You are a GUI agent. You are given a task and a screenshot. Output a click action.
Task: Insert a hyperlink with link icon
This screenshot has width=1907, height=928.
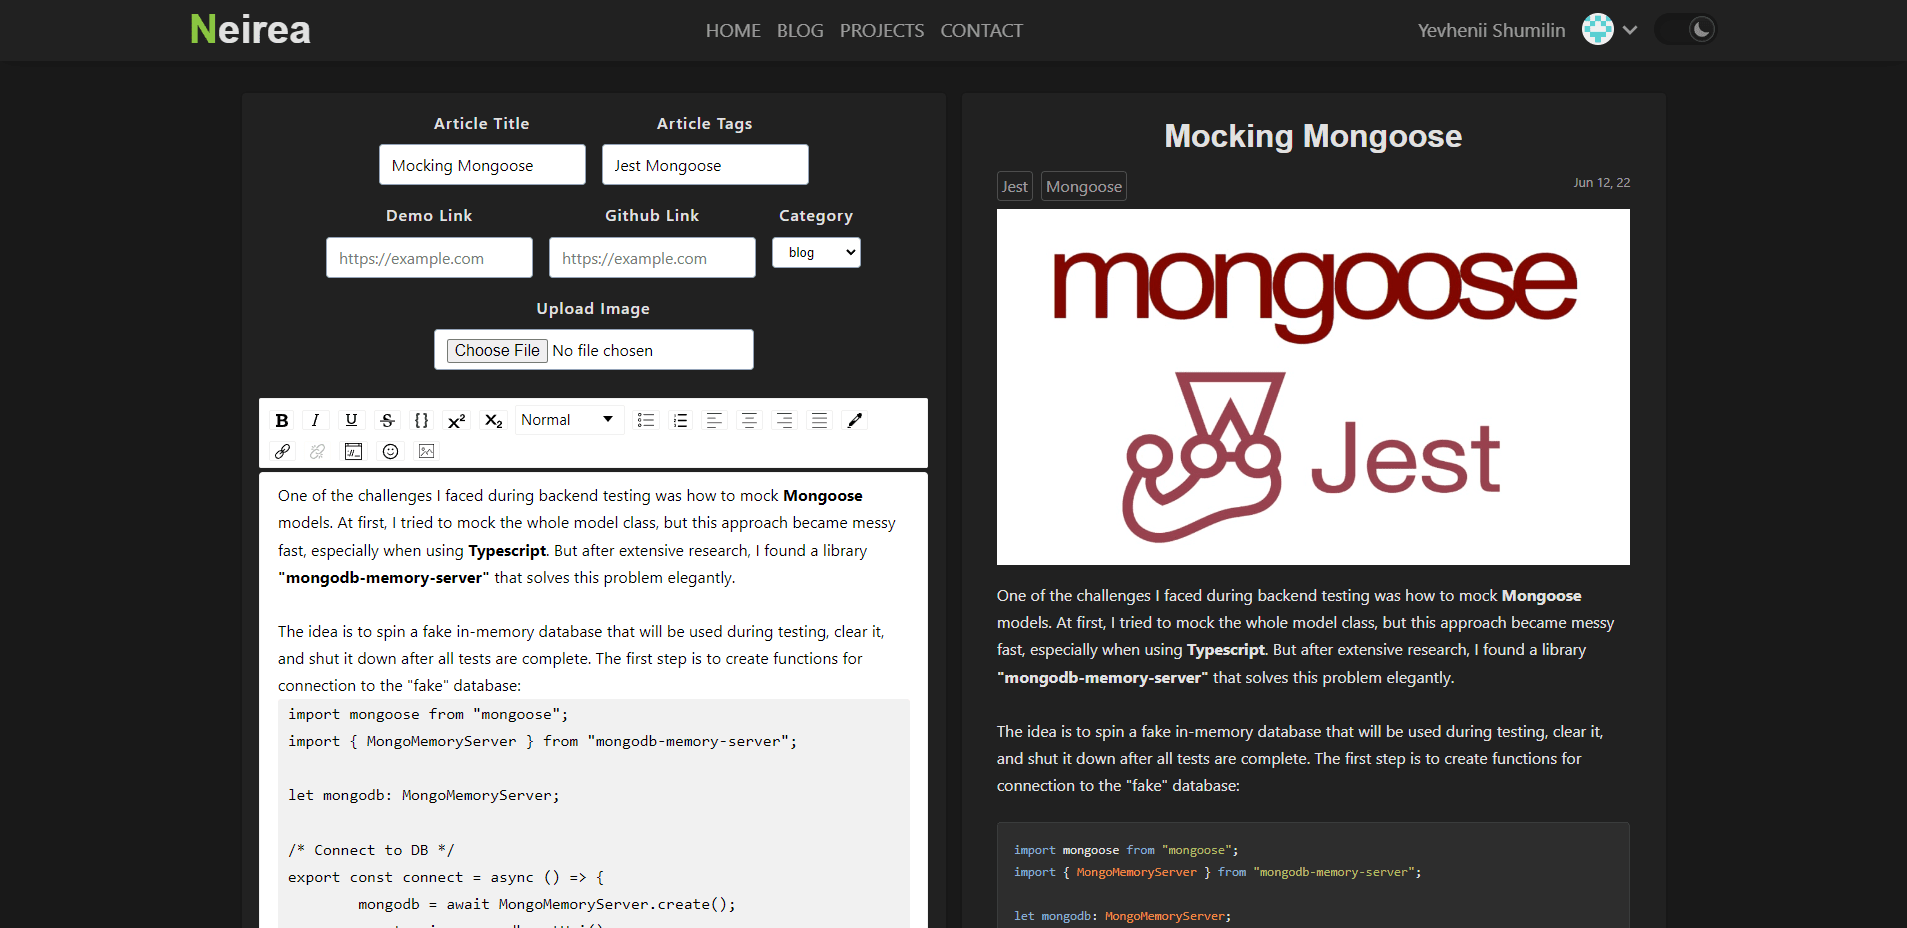click(x=282, y=451)
